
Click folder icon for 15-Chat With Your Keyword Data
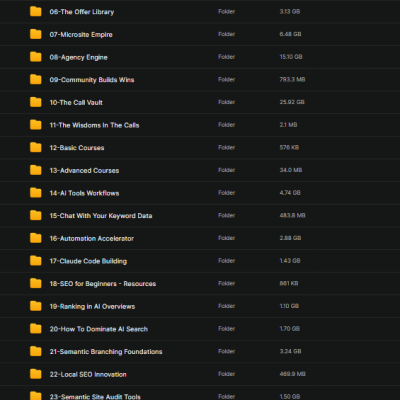coord(36,216)
